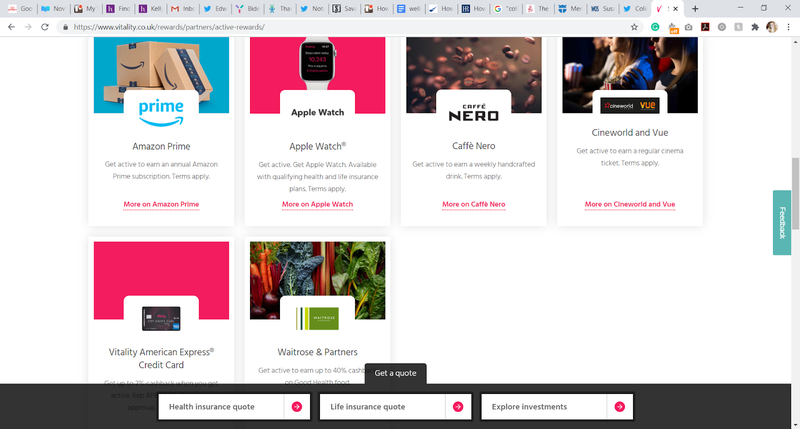Open the More on Caffè Nero link
This screenshot has height=429, width=800.
pos(473,204)
